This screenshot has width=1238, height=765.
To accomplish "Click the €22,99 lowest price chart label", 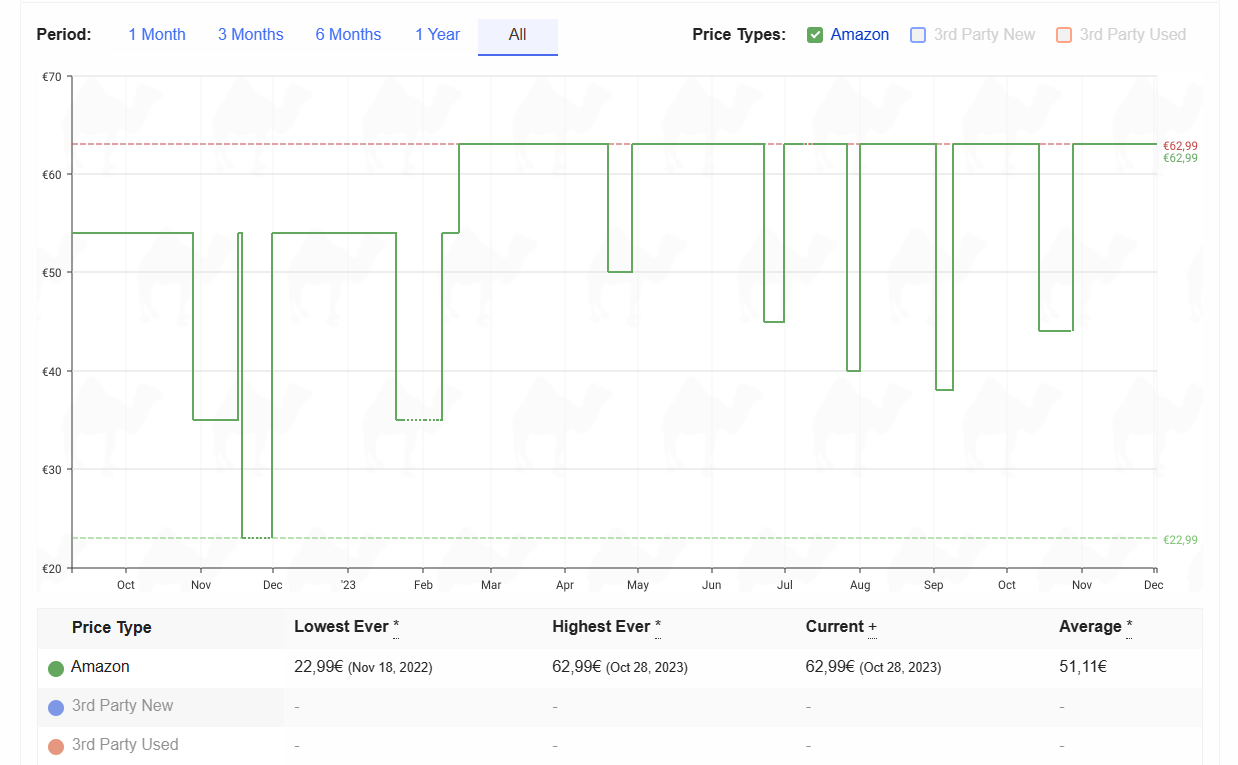I will coord(1180,540).
